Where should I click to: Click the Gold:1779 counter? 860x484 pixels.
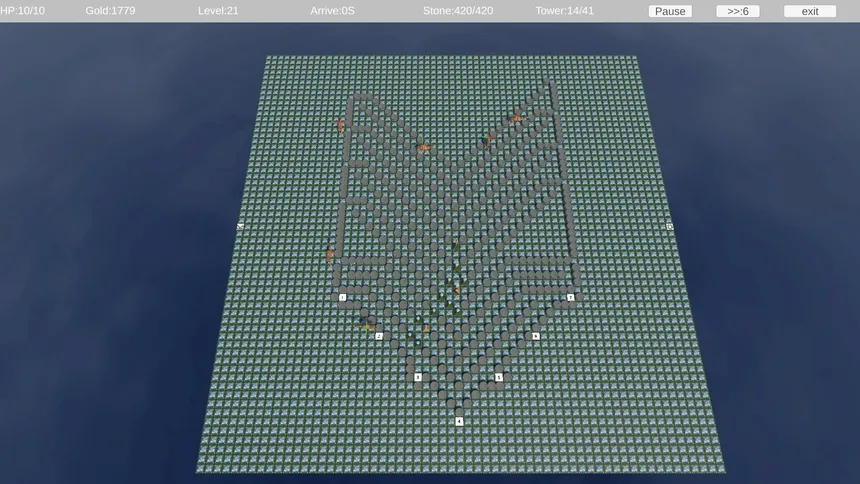[x=110, y=10]
